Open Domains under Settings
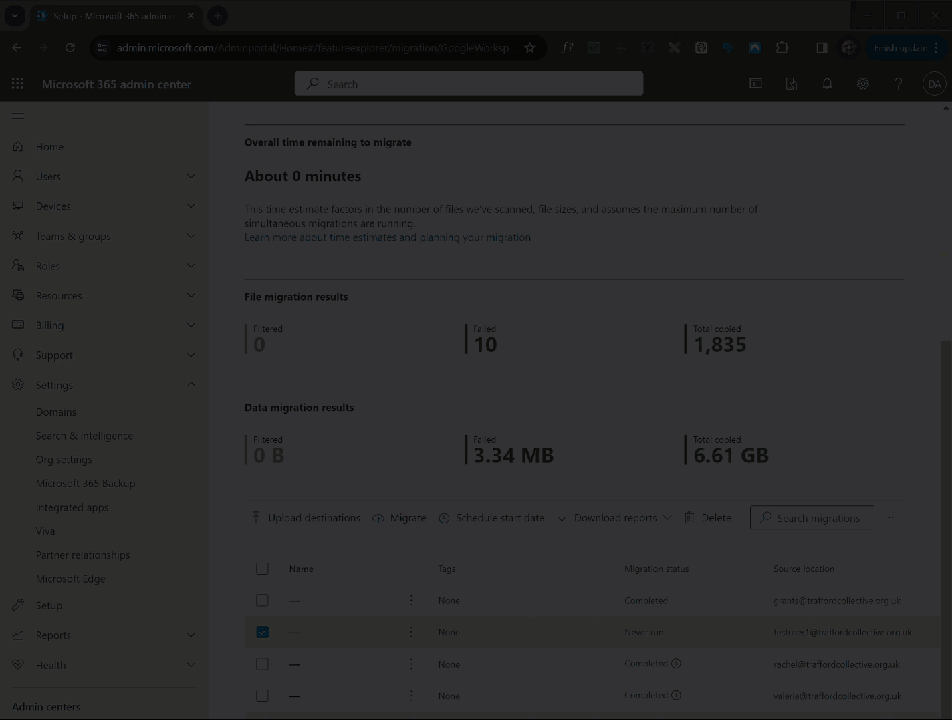Viewport: 952px width, 720px height. (56, 412)
